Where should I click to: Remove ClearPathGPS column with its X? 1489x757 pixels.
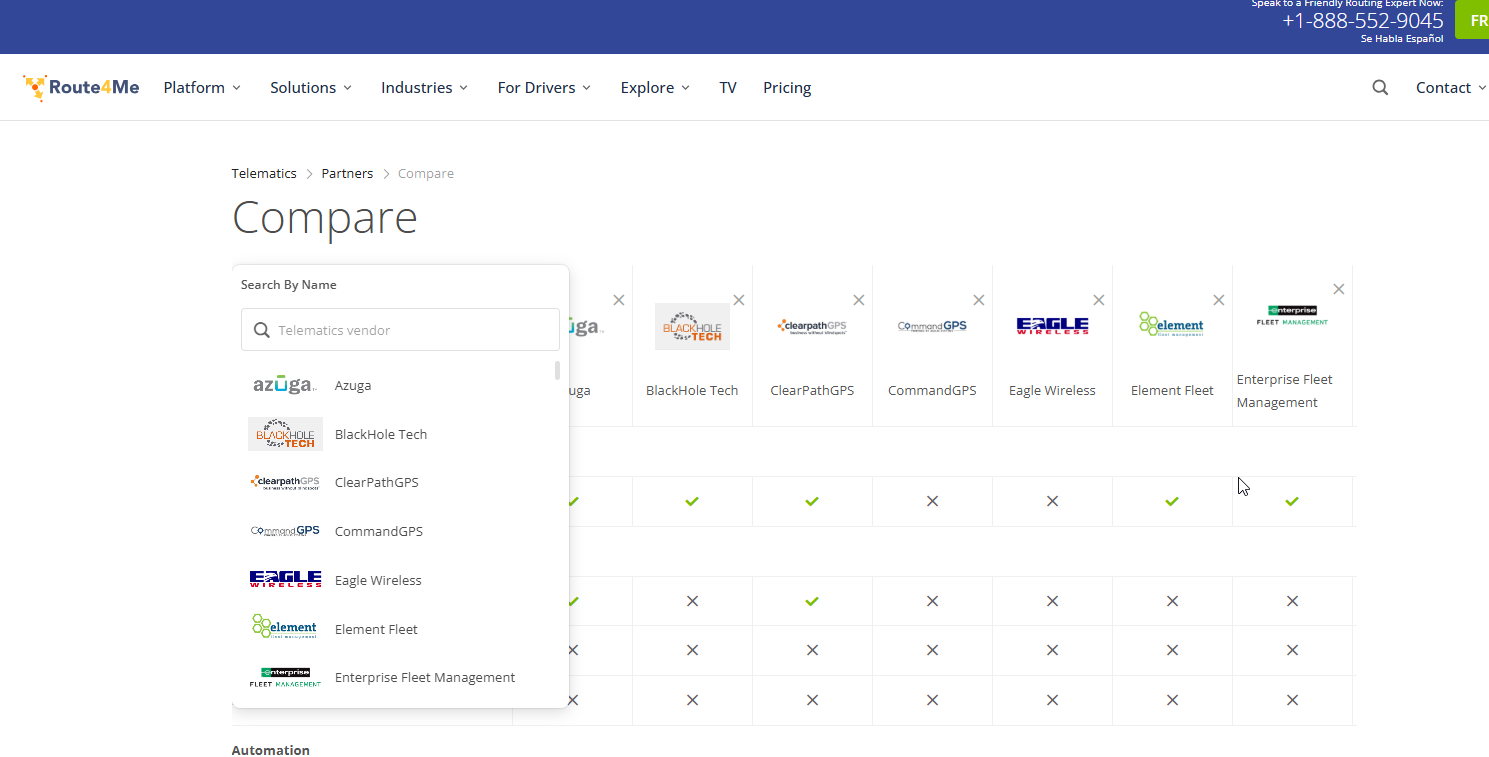click(859, 300)
